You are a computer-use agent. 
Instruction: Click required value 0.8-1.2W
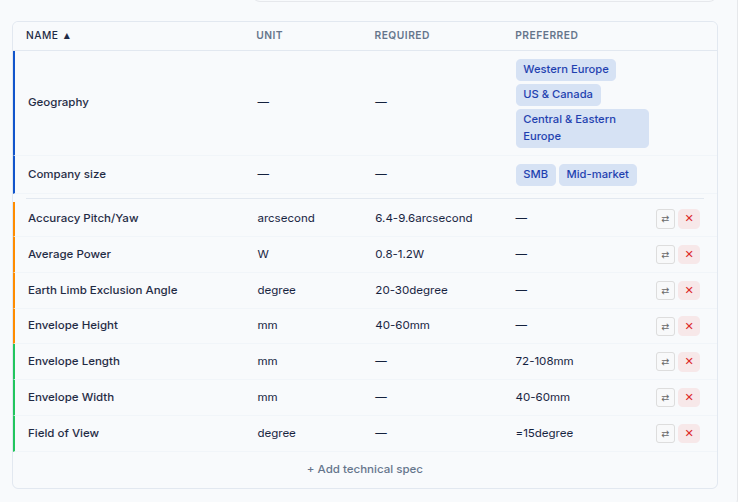tap(400, 254)
